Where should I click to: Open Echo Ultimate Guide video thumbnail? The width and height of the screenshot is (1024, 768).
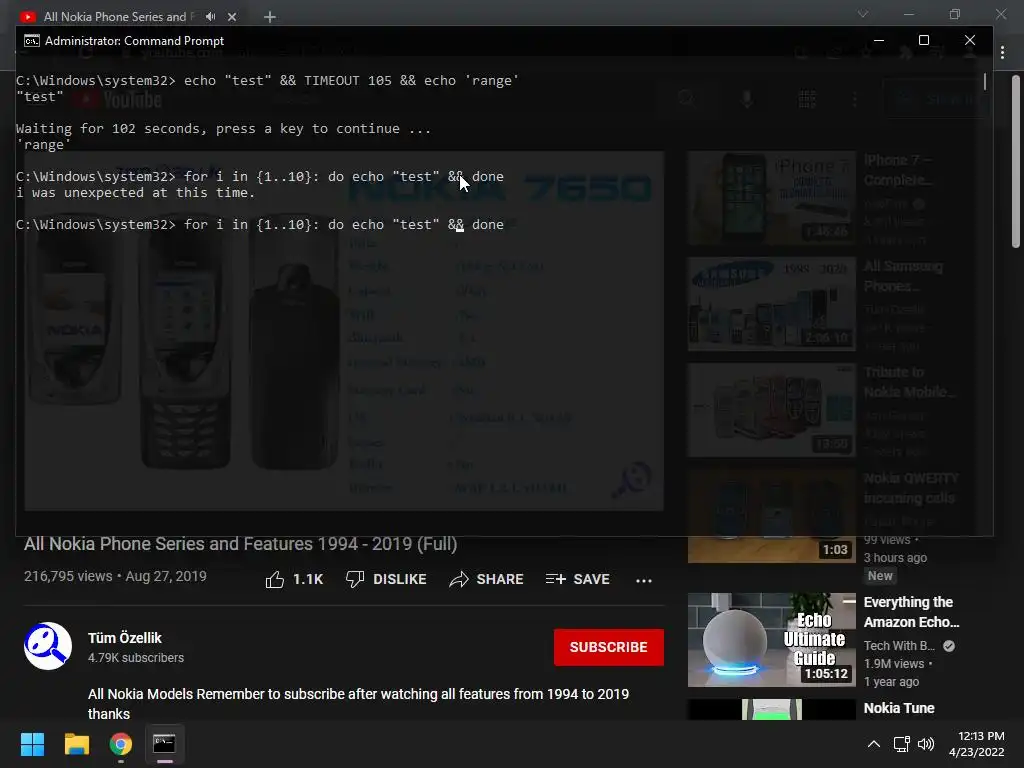771,640
